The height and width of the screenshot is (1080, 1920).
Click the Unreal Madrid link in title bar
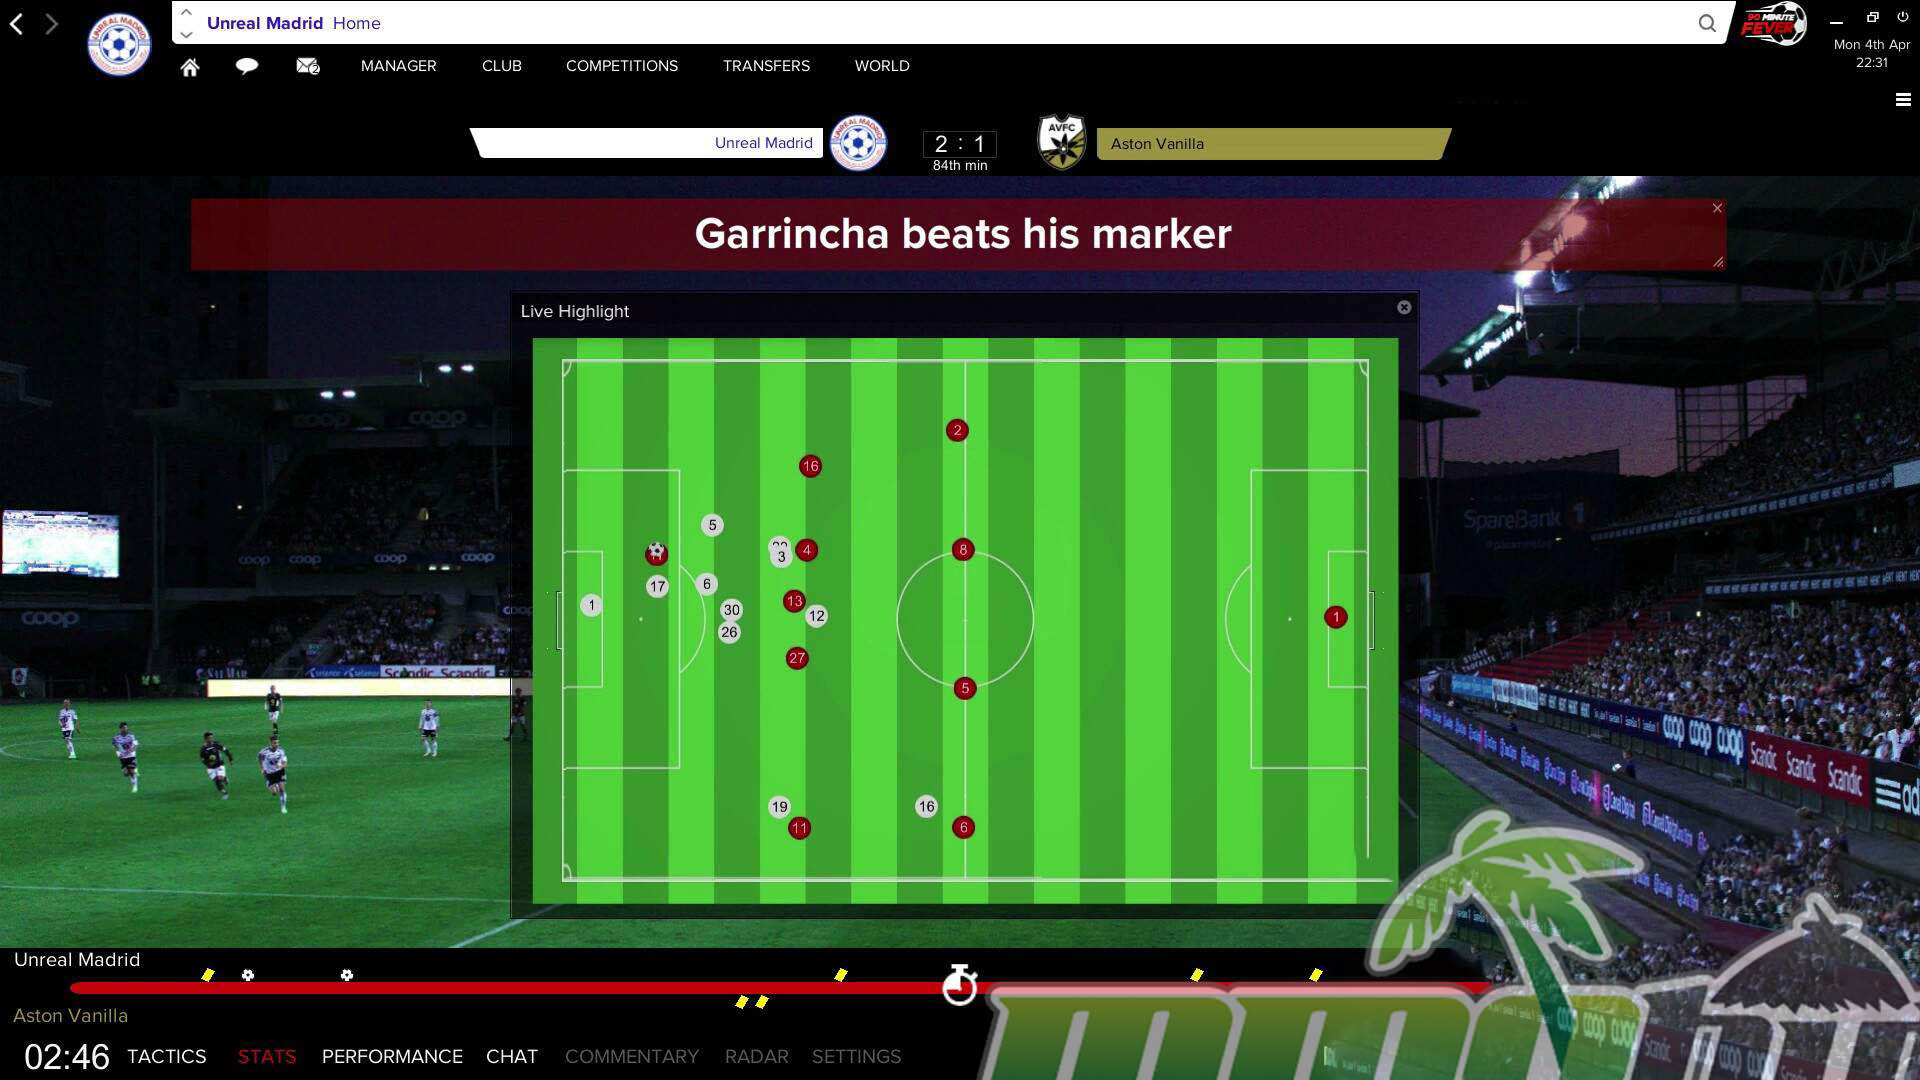click(265, 23)
